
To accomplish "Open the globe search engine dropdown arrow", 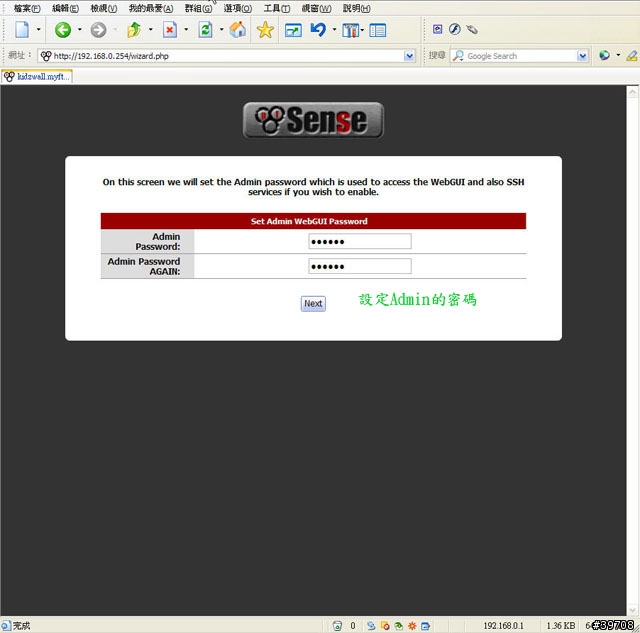I will (x=618, y=55).
